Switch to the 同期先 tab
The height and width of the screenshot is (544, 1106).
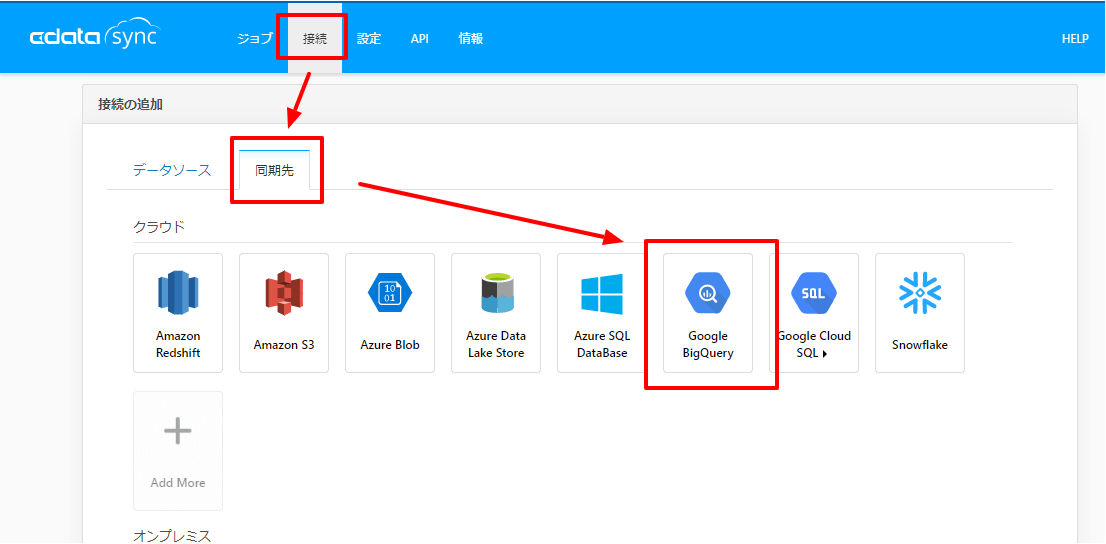[x=274, y=170]
